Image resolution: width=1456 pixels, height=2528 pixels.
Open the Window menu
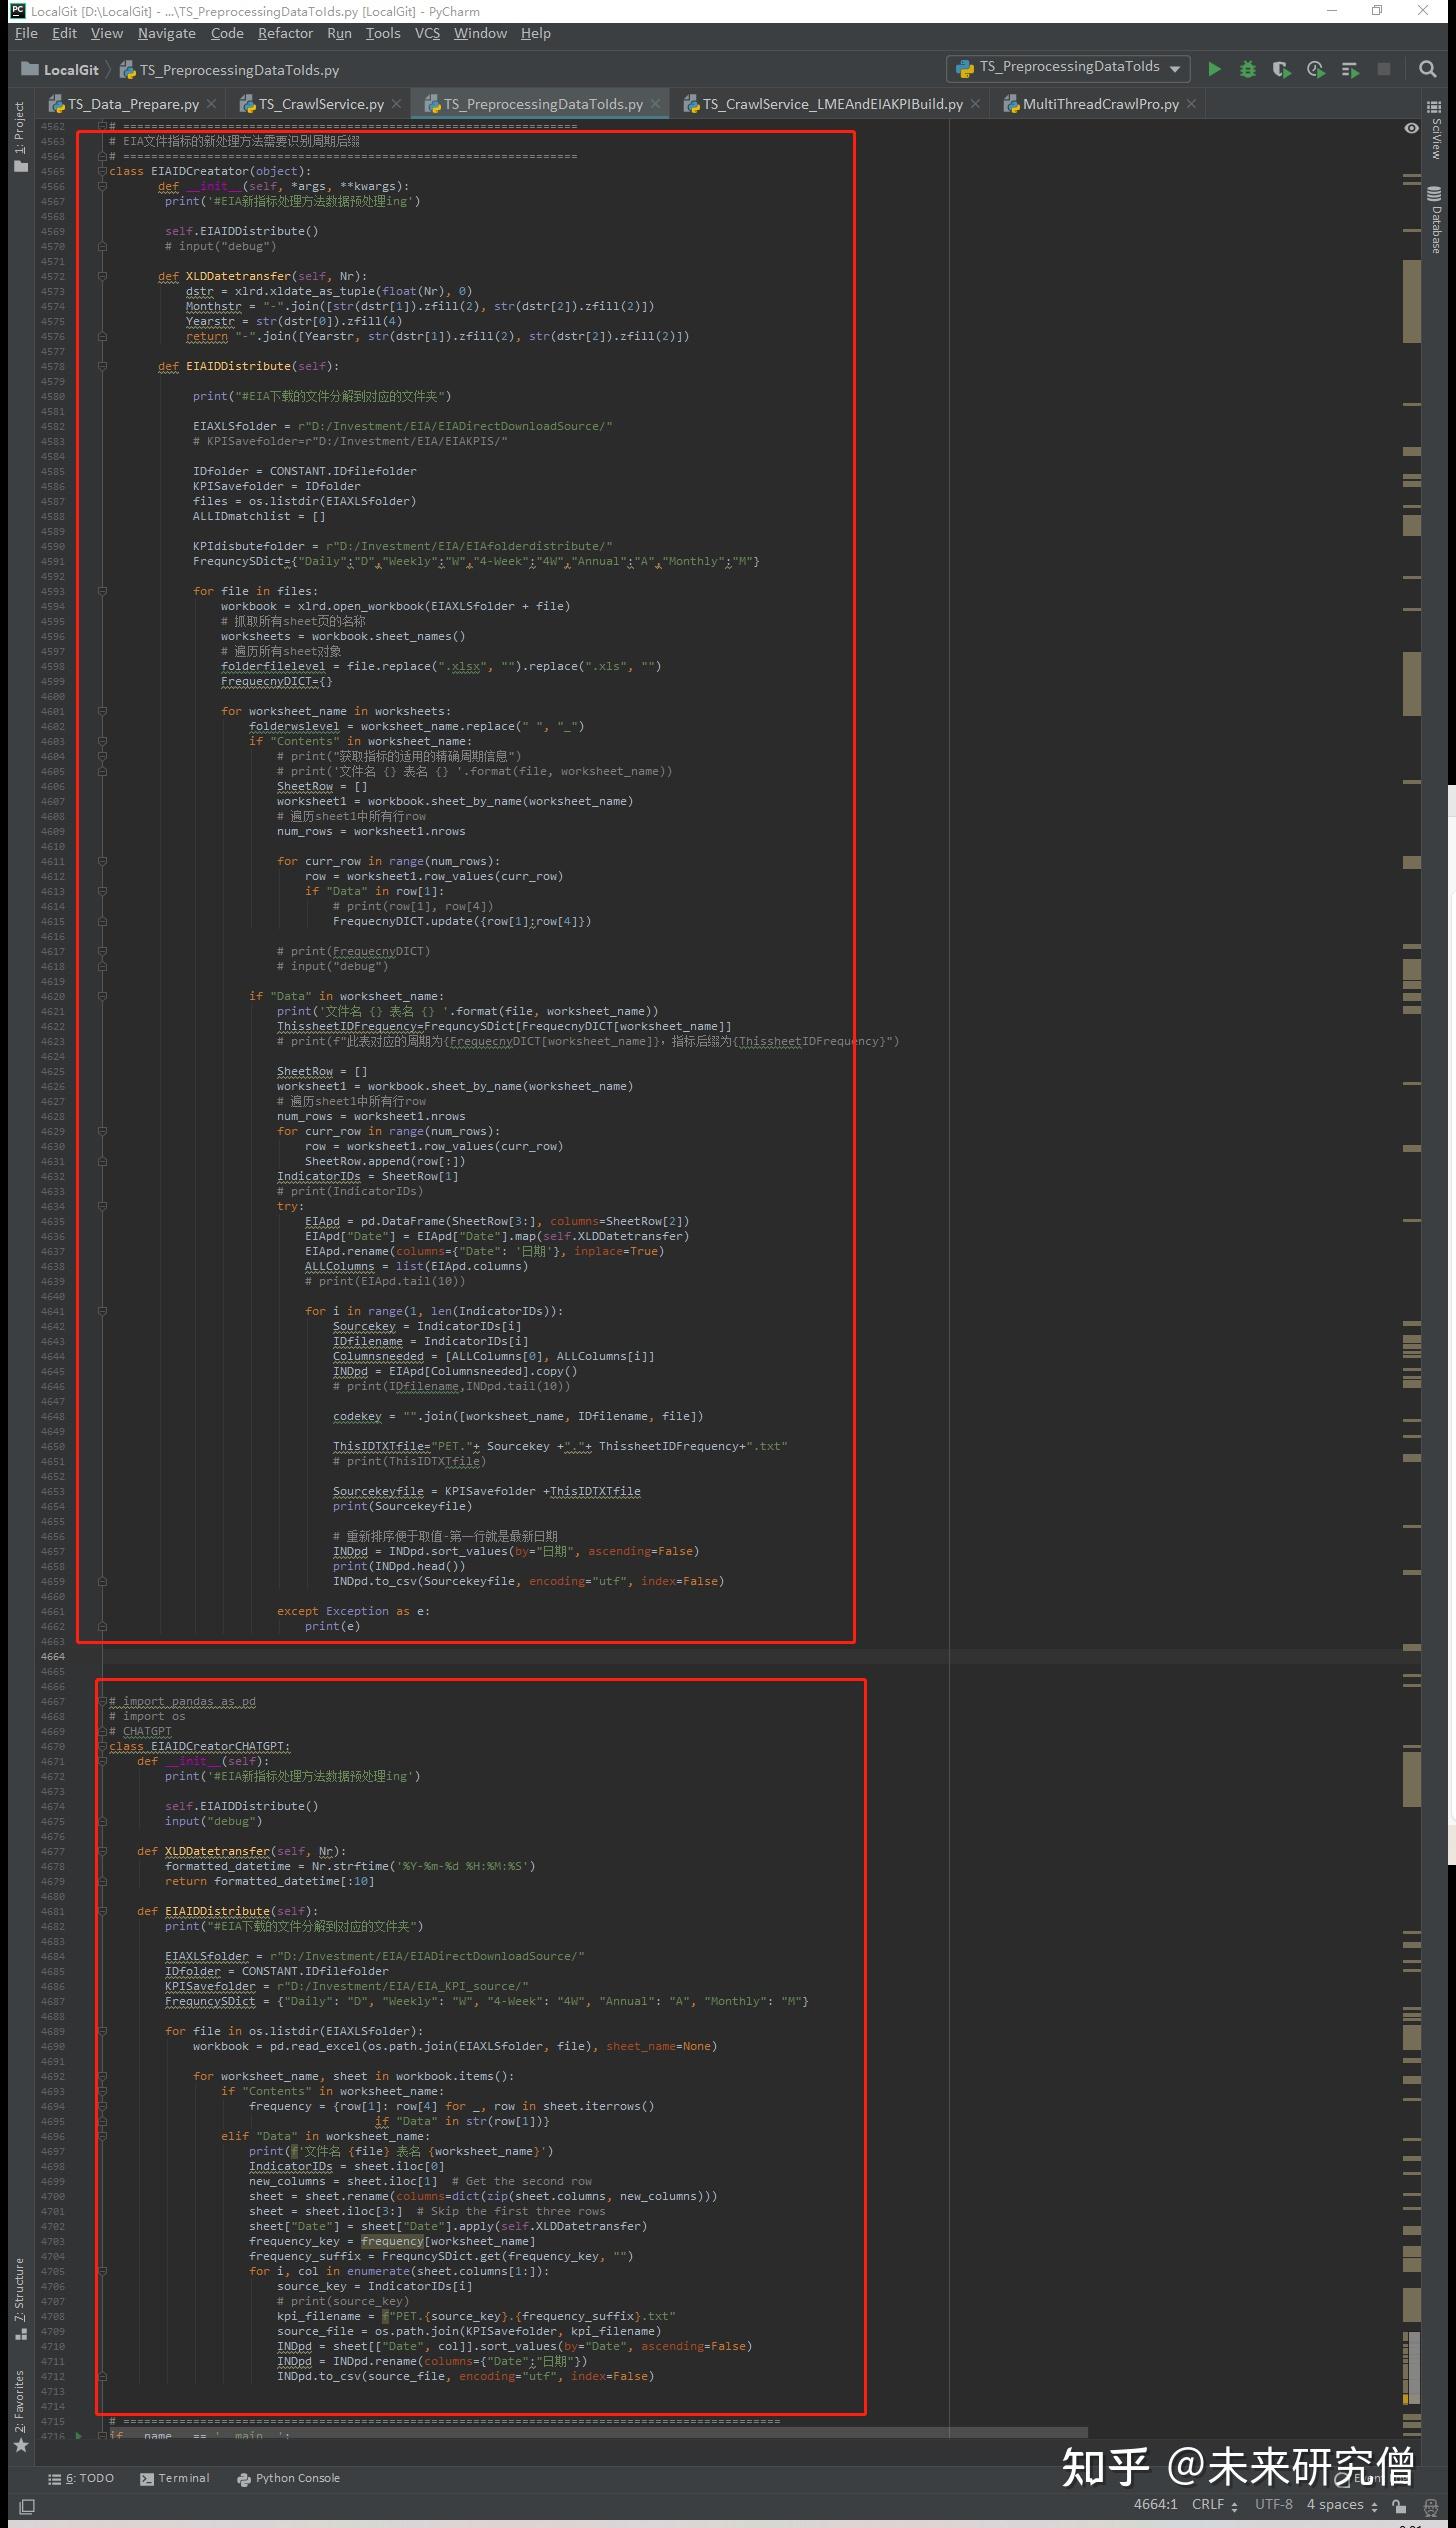point(480,33)
